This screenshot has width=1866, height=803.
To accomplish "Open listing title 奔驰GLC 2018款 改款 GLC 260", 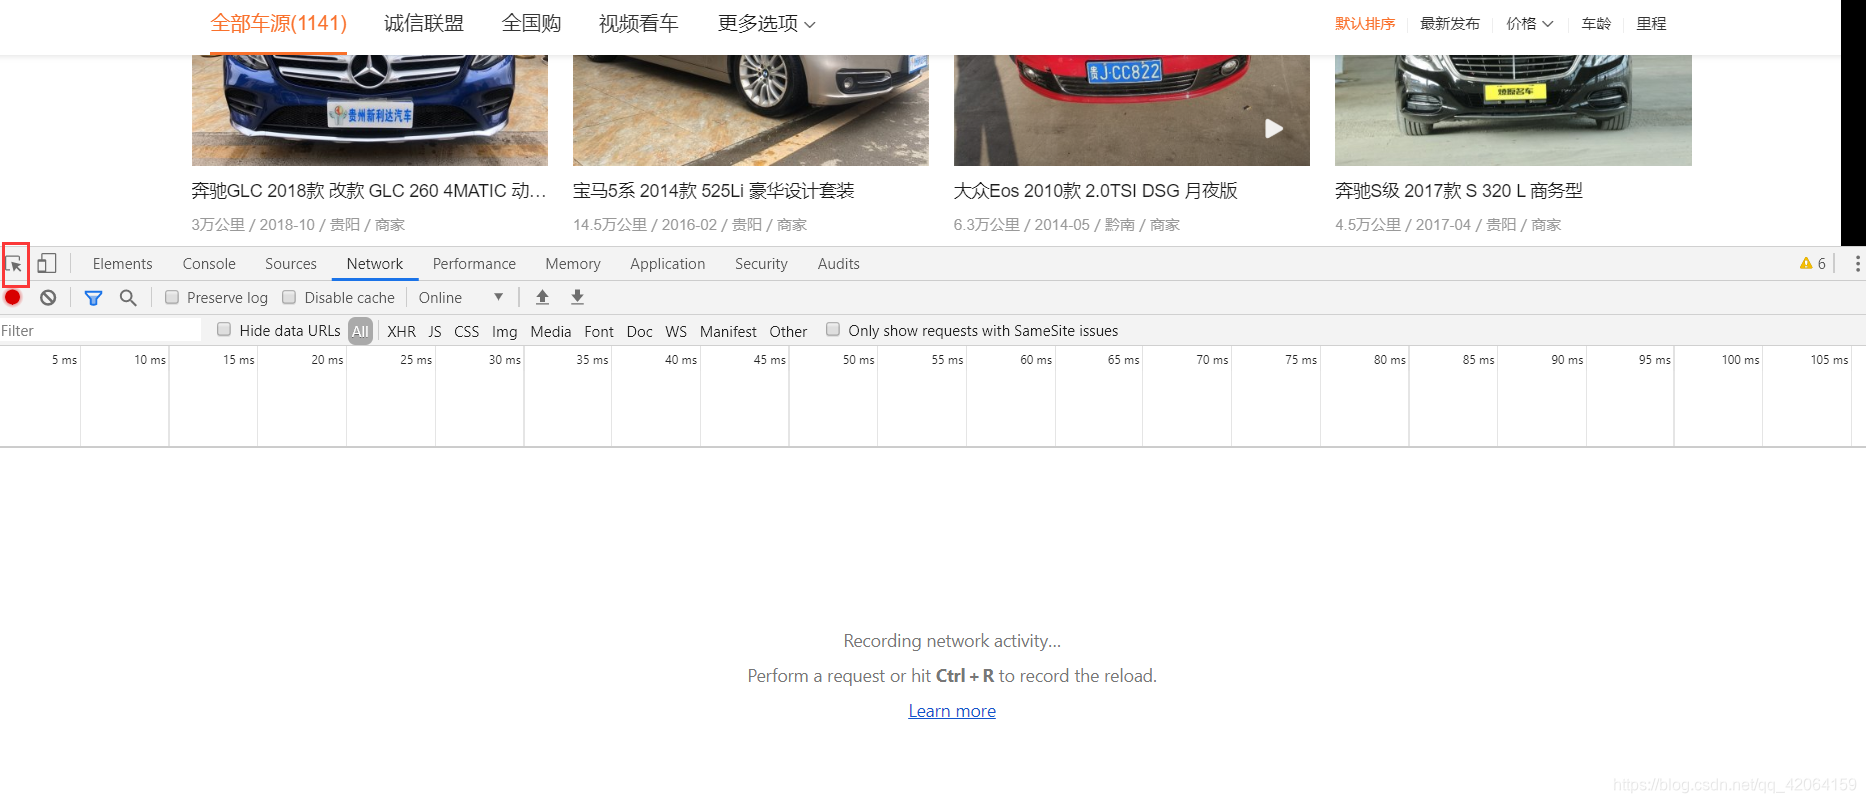I will (x=369, y=191).
